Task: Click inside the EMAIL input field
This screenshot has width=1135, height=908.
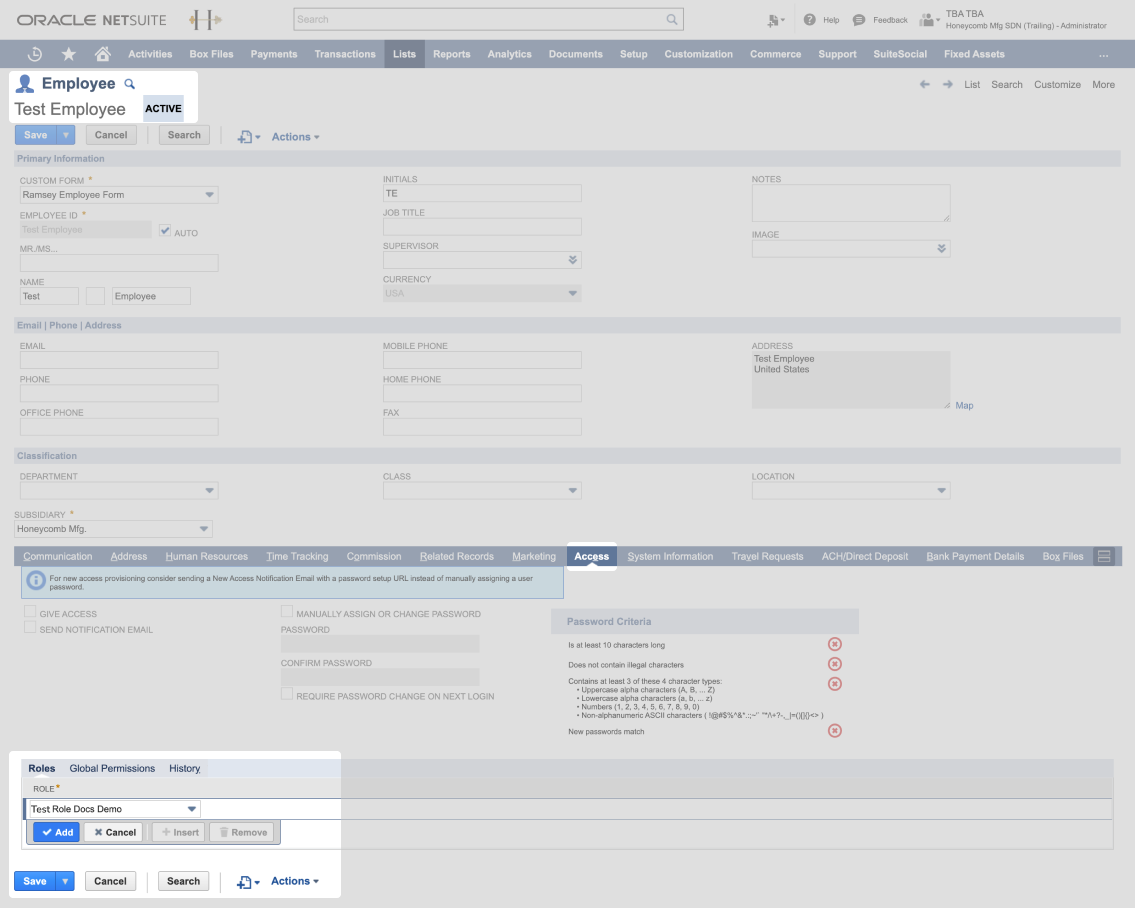Action: pyautogui.click(x=118, y=359)
